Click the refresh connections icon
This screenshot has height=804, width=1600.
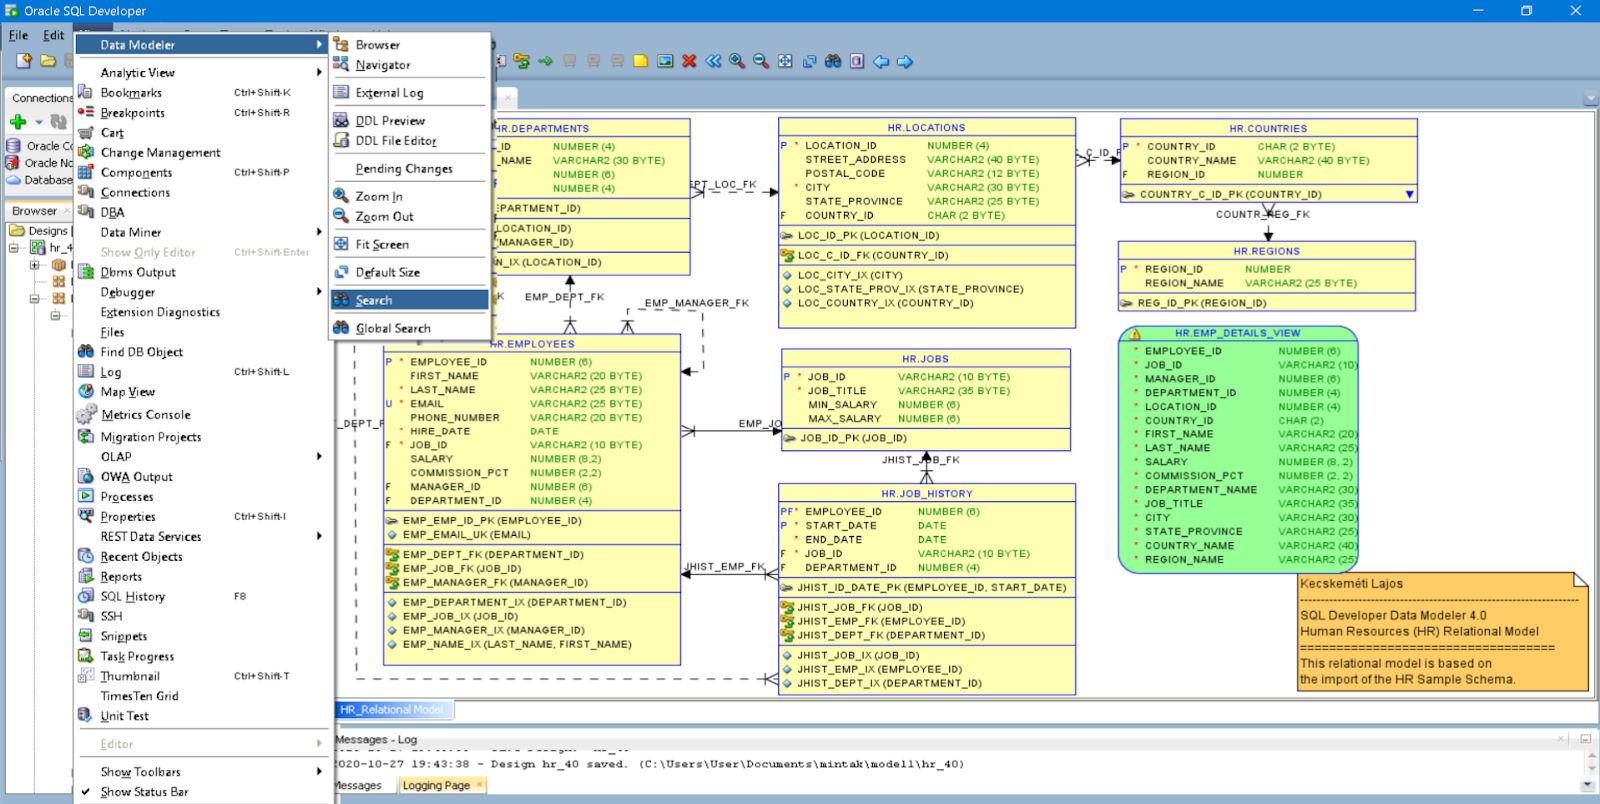tap(59, 122)
